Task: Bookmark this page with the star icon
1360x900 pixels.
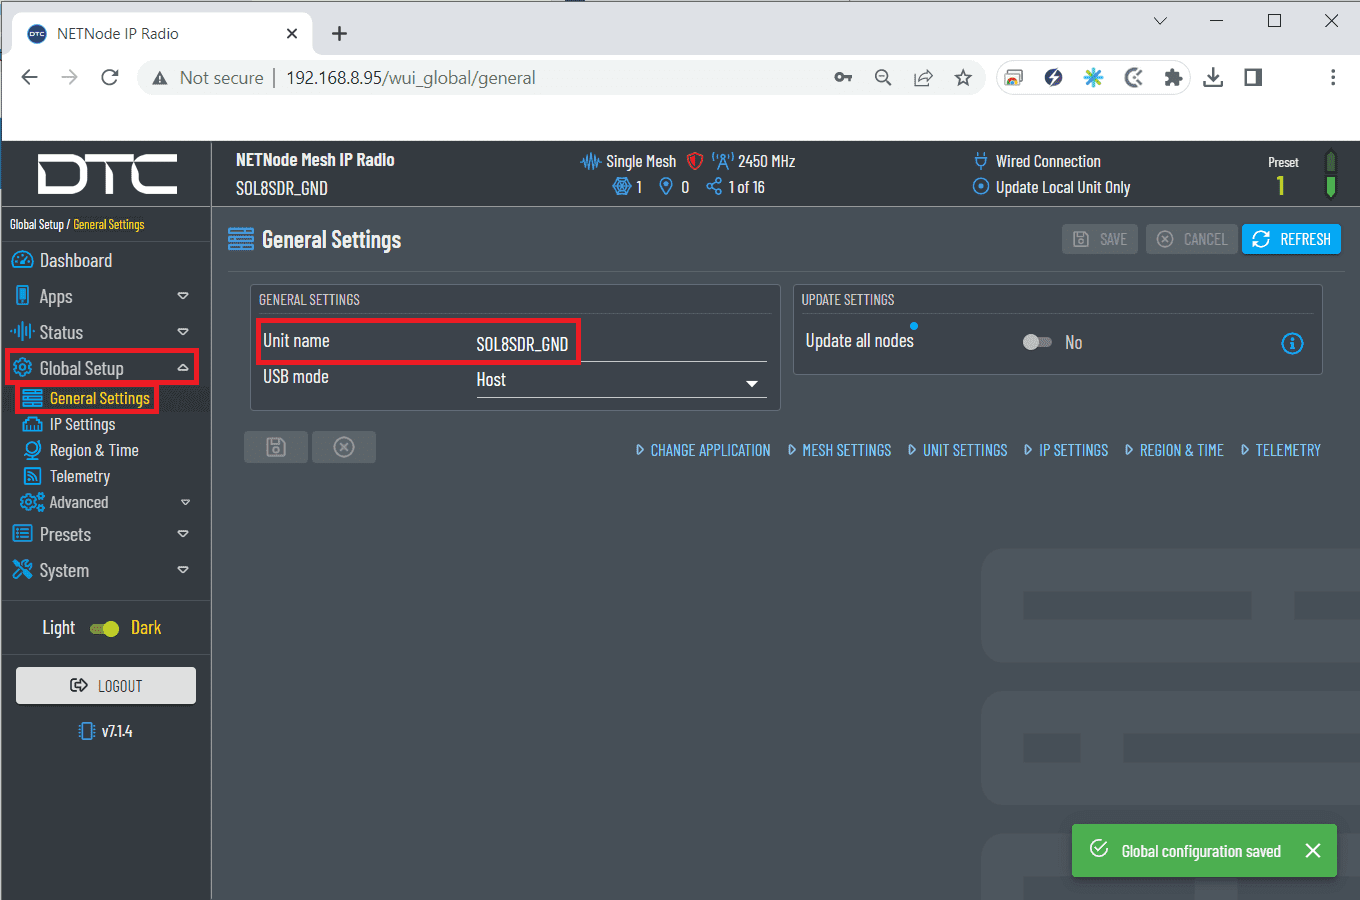Action: pos(963,78)
